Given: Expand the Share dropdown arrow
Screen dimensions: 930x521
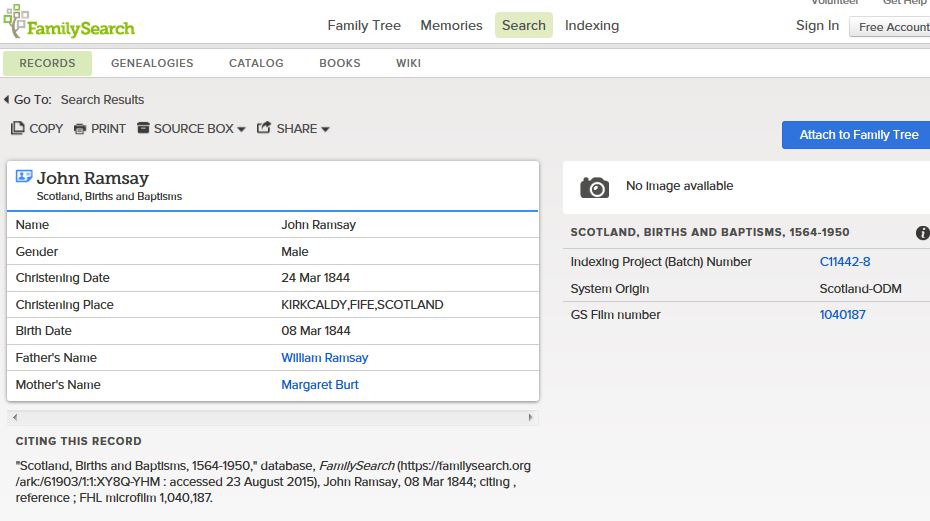Looking at the screenshot, I should (325, 129).
